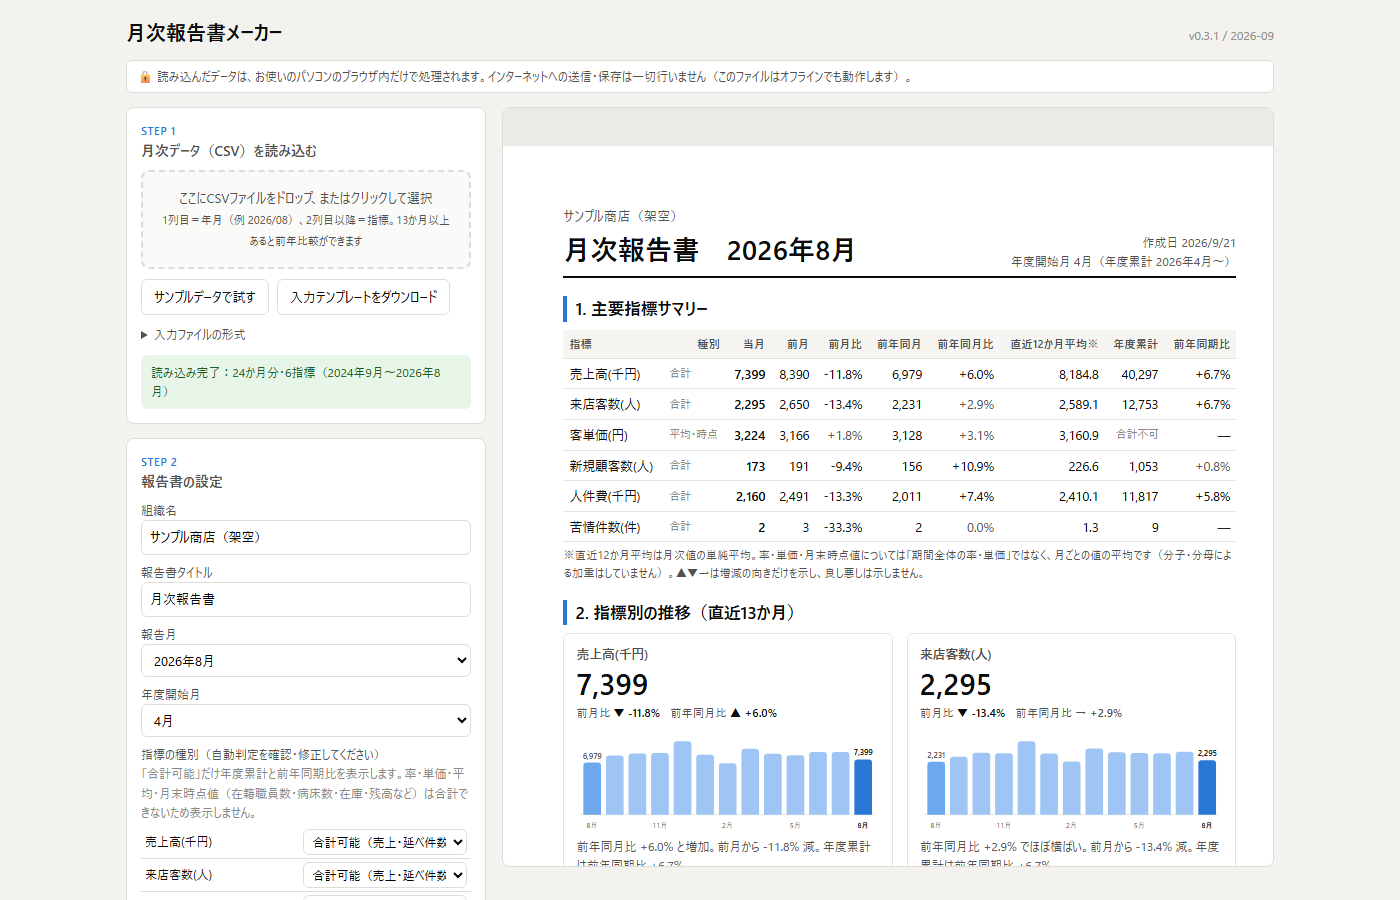Click the -33.3% cell in 苦情件数 row
This screenshot has width=1400, height=900.
[843, 528]
